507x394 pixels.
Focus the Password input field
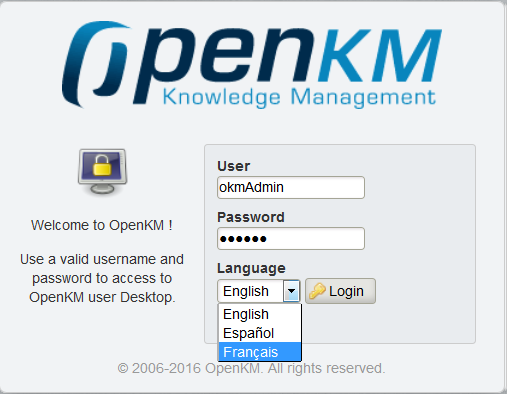click(291, 238)
